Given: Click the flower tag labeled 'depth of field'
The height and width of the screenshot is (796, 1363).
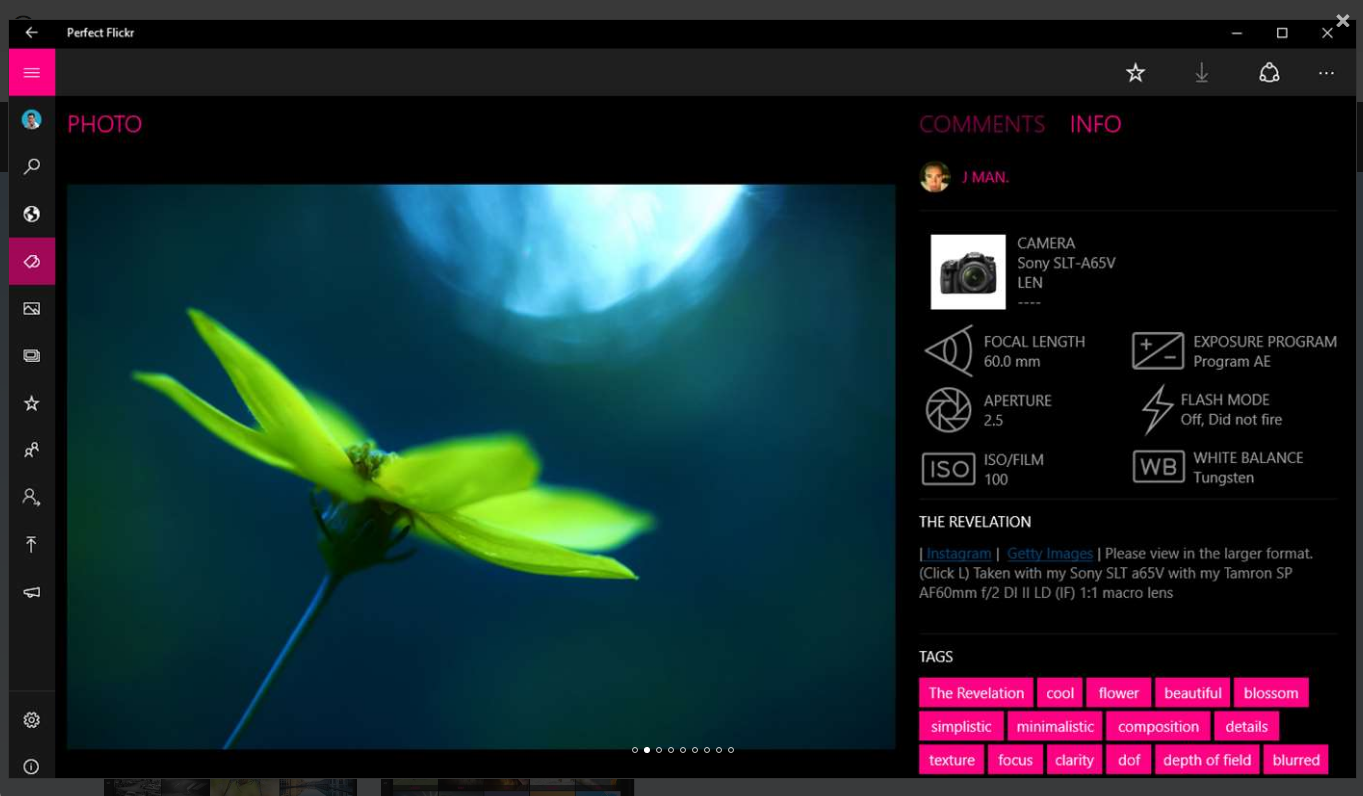Looking at the screenshot, I should pos(1206,760).
